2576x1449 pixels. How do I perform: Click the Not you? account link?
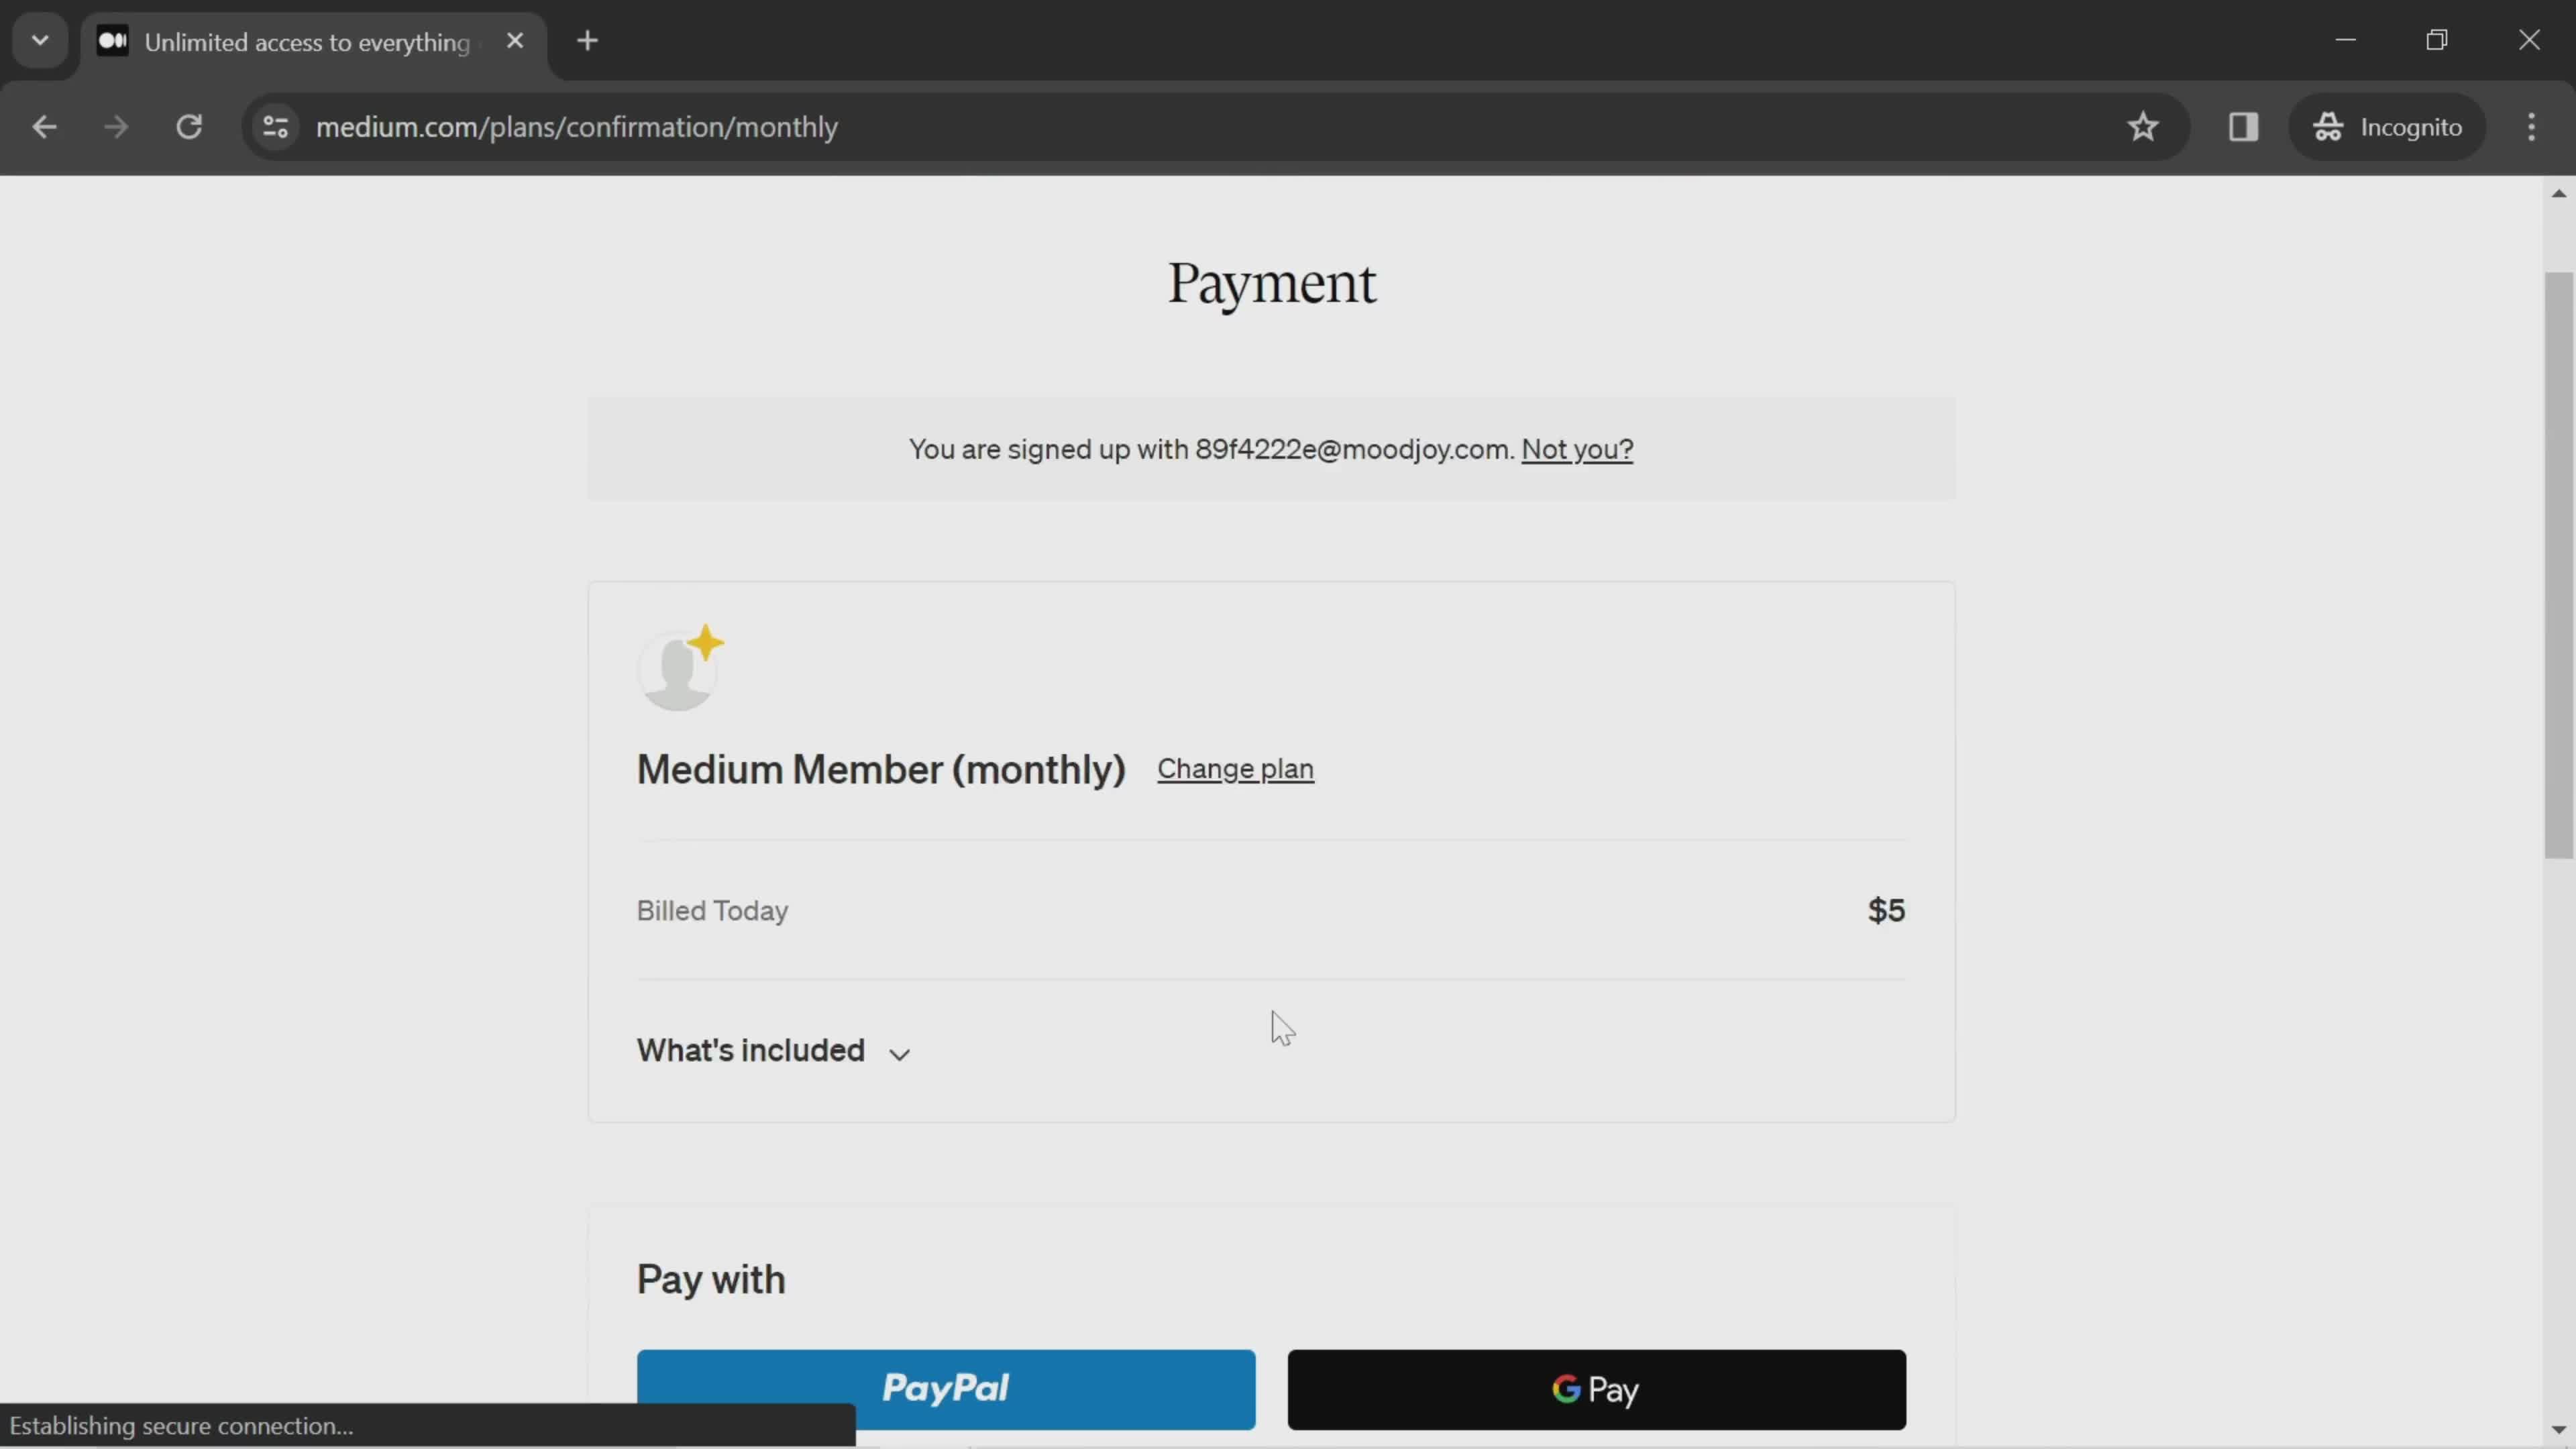tap(1576, 447)
